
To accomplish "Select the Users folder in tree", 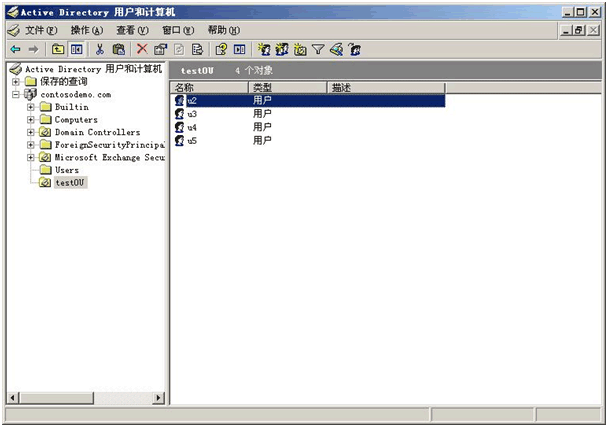I will (x=66, y=170).
